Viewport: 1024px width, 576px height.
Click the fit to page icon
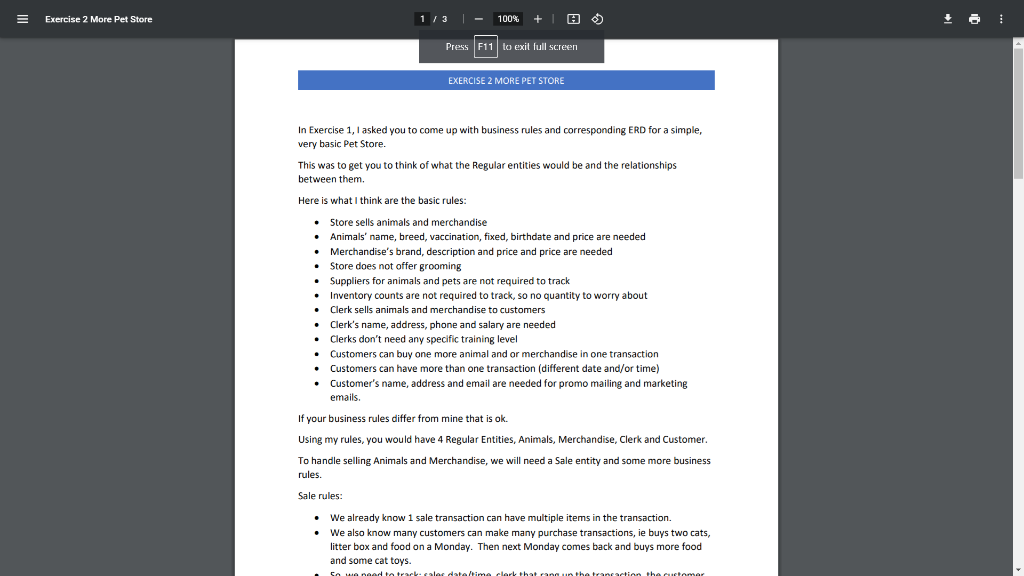pos(573,19)
